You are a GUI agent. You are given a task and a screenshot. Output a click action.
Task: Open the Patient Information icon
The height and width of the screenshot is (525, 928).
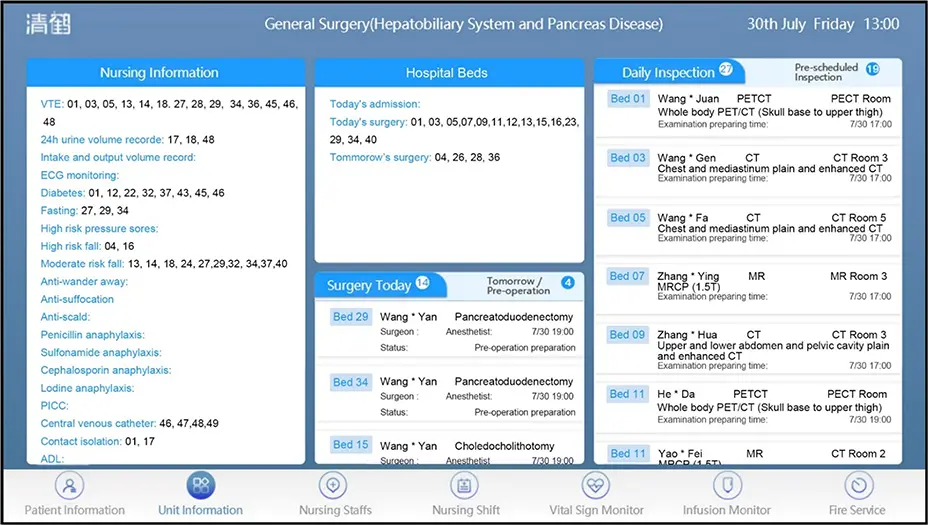tap(69, 487)
